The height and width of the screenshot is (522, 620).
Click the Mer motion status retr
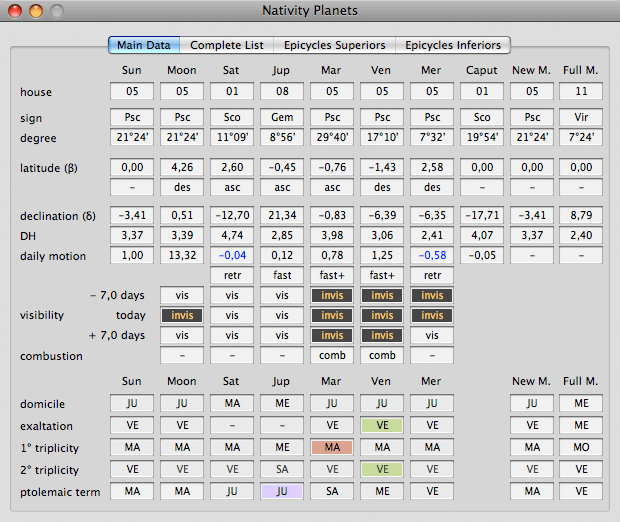point(432,275)
